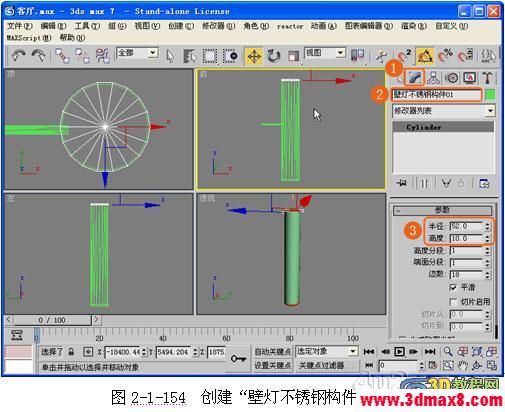Image resolution: width=505 pixels, height=412 pixels.
Task: Click the Use Pivot Point Center icon
Action: point(358,55)
